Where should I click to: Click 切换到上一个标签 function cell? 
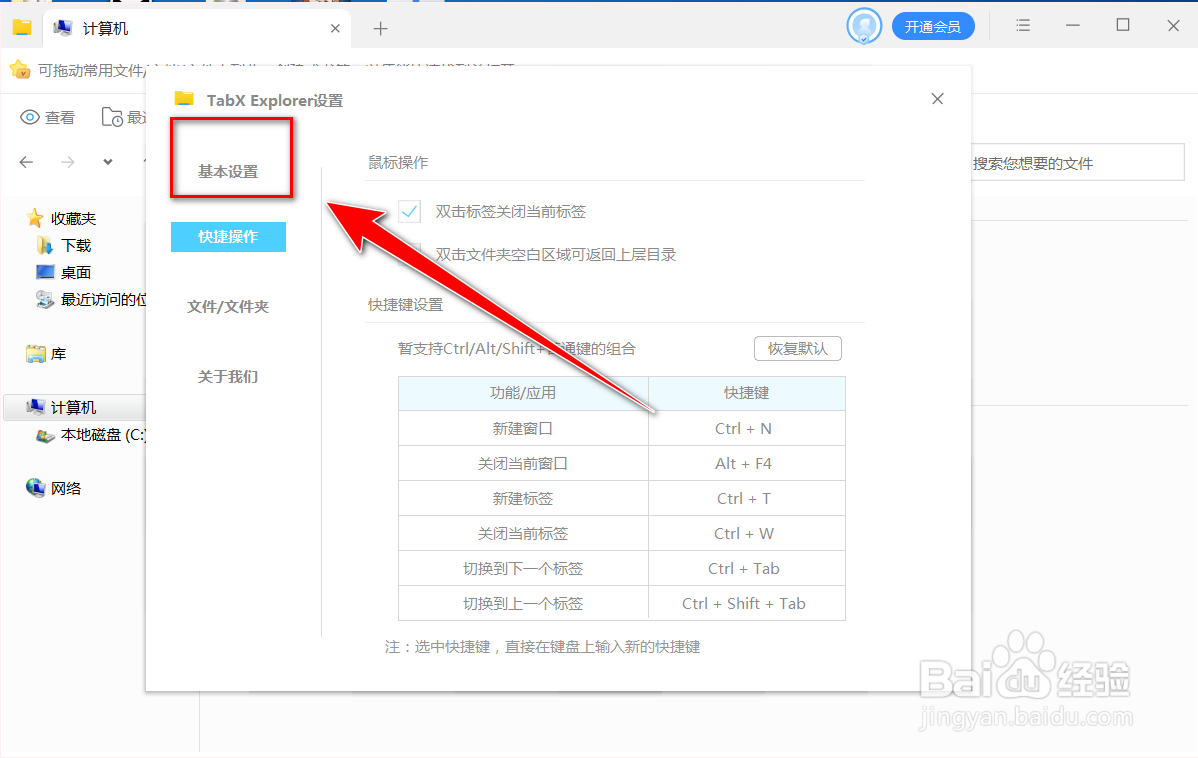coord(523,604)
